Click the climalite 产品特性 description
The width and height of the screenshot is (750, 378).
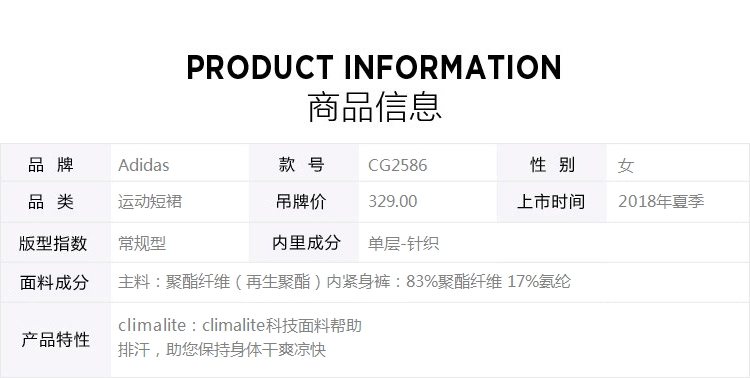pyautogui.click(x=240, y=337)
